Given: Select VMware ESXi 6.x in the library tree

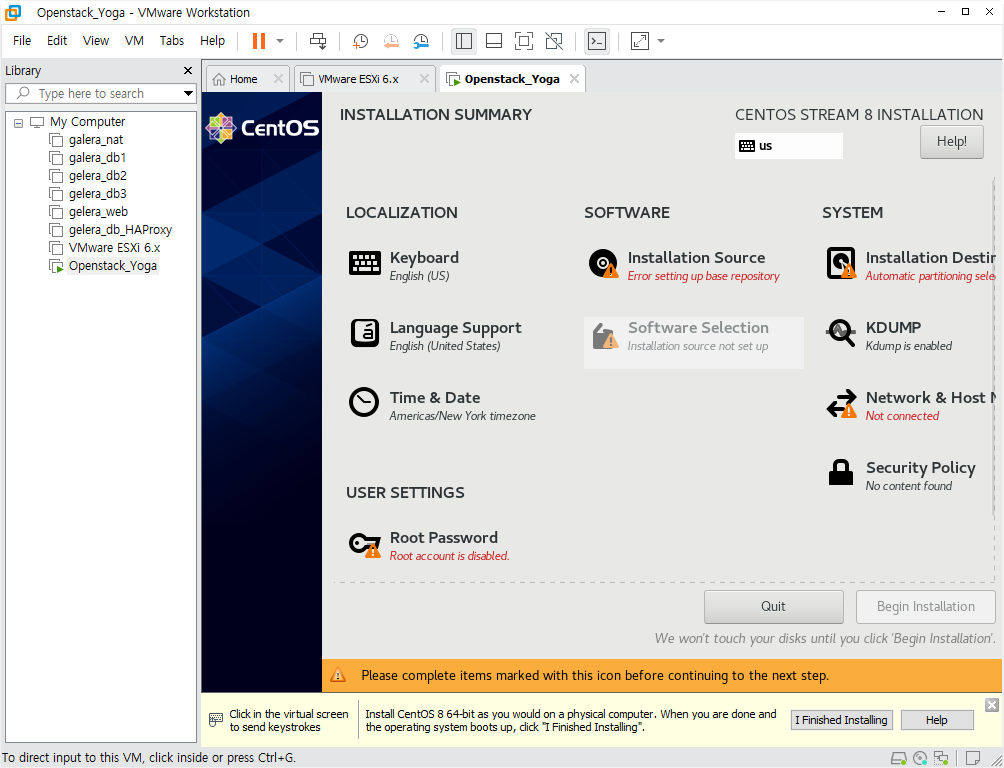Looking at the screenshot, I should [x=114, y=247].
